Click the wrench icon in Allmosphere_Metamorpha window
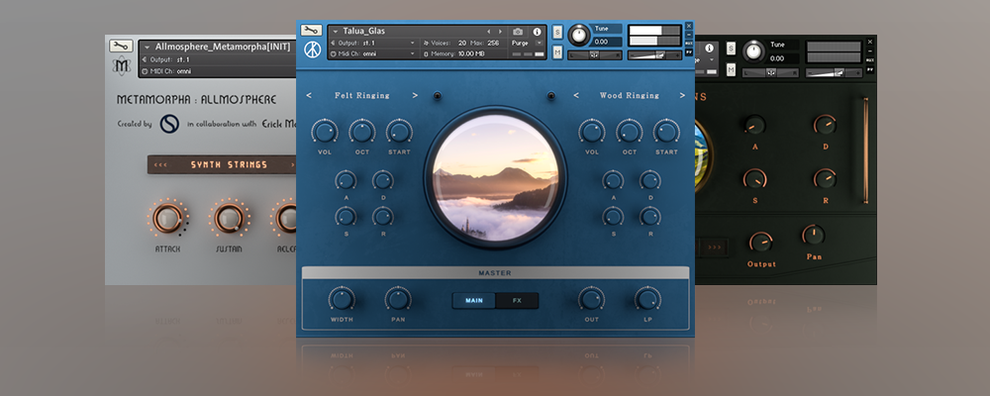Viewport: 990px width, 396px height. (x=121, y=46)
